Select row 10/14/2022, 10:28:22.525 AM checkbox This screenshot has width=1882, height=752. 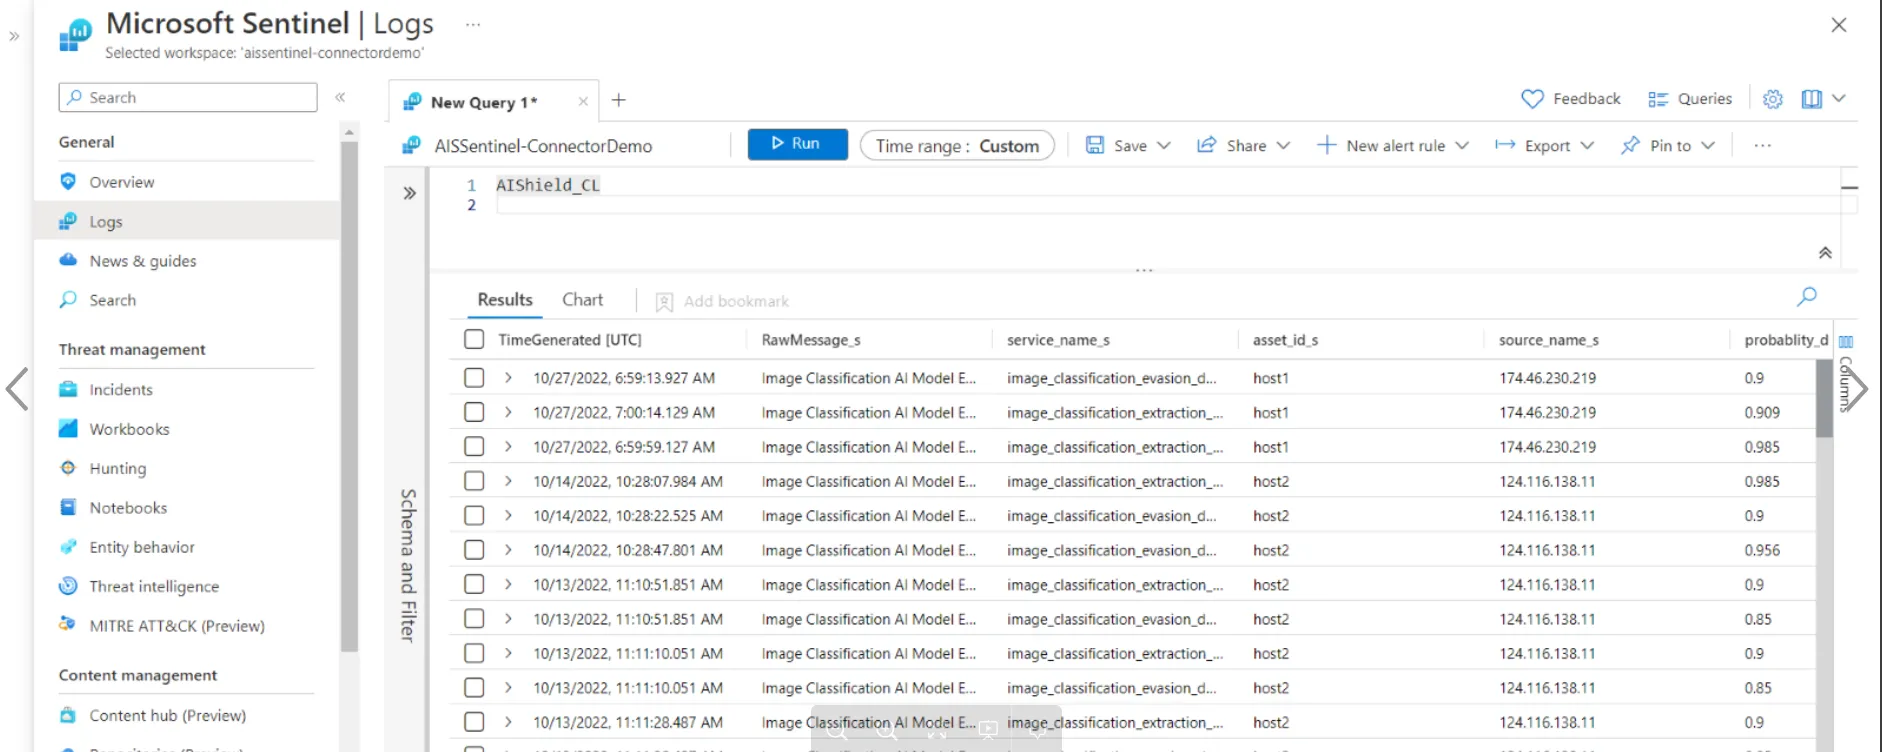point(474,516)
